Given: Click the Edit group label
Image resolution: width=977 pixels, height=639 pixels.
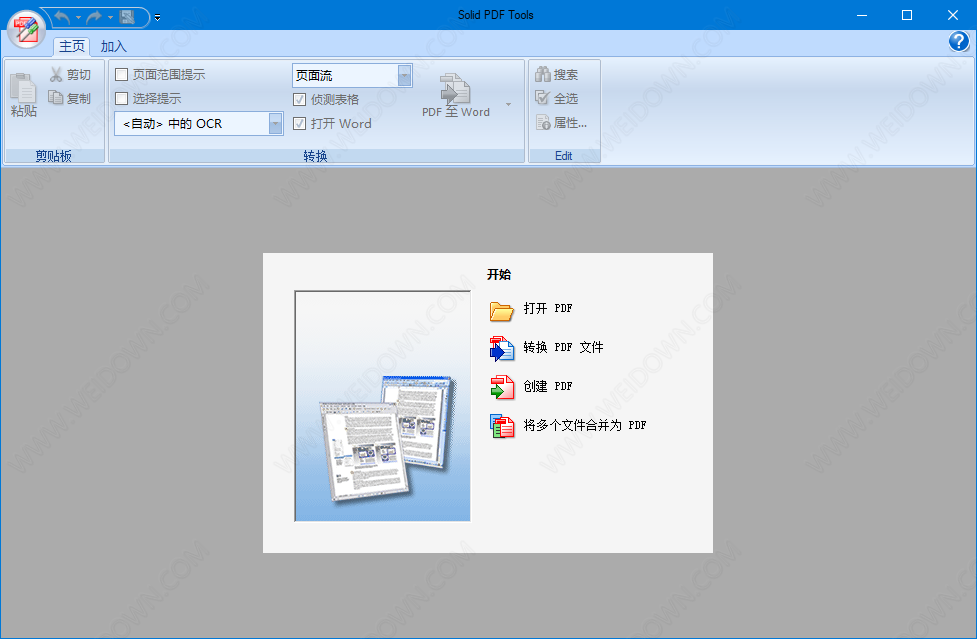Looking at the screenshot, I should 564,156.
